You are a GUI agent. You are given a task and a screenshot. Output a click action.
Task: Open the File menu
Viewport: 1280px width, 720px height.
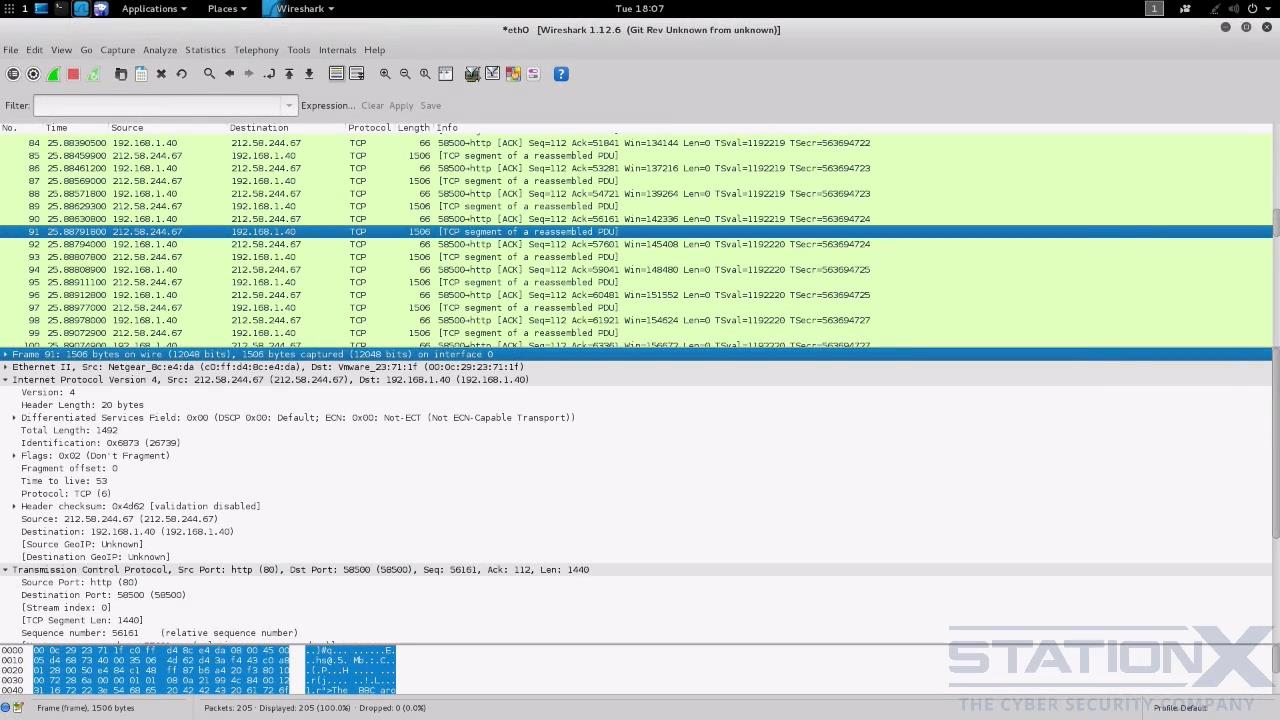pyautogui.click(x=10, y=50)
